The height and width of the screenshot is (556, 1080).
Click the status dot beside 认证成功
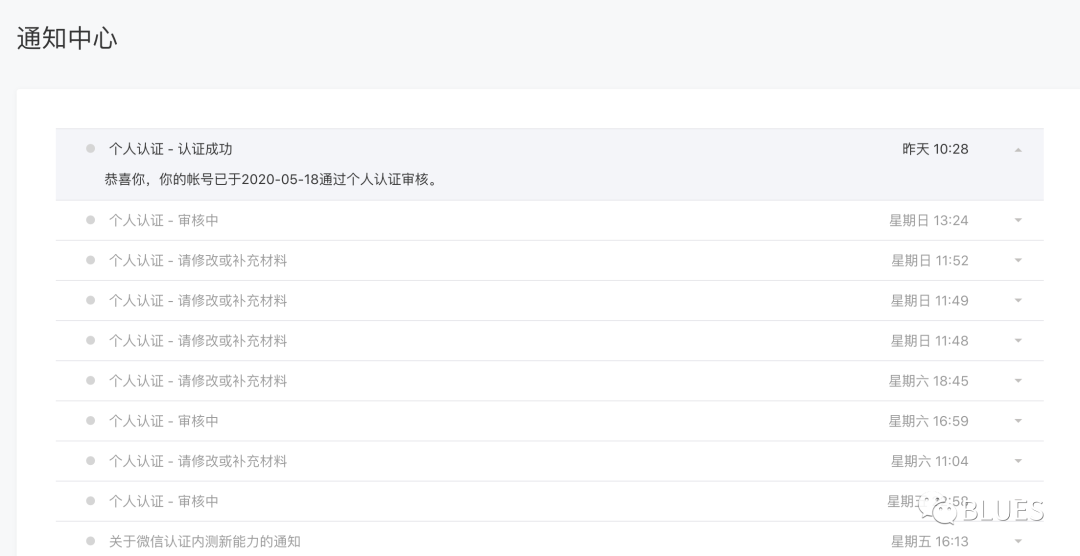(90, 149)
